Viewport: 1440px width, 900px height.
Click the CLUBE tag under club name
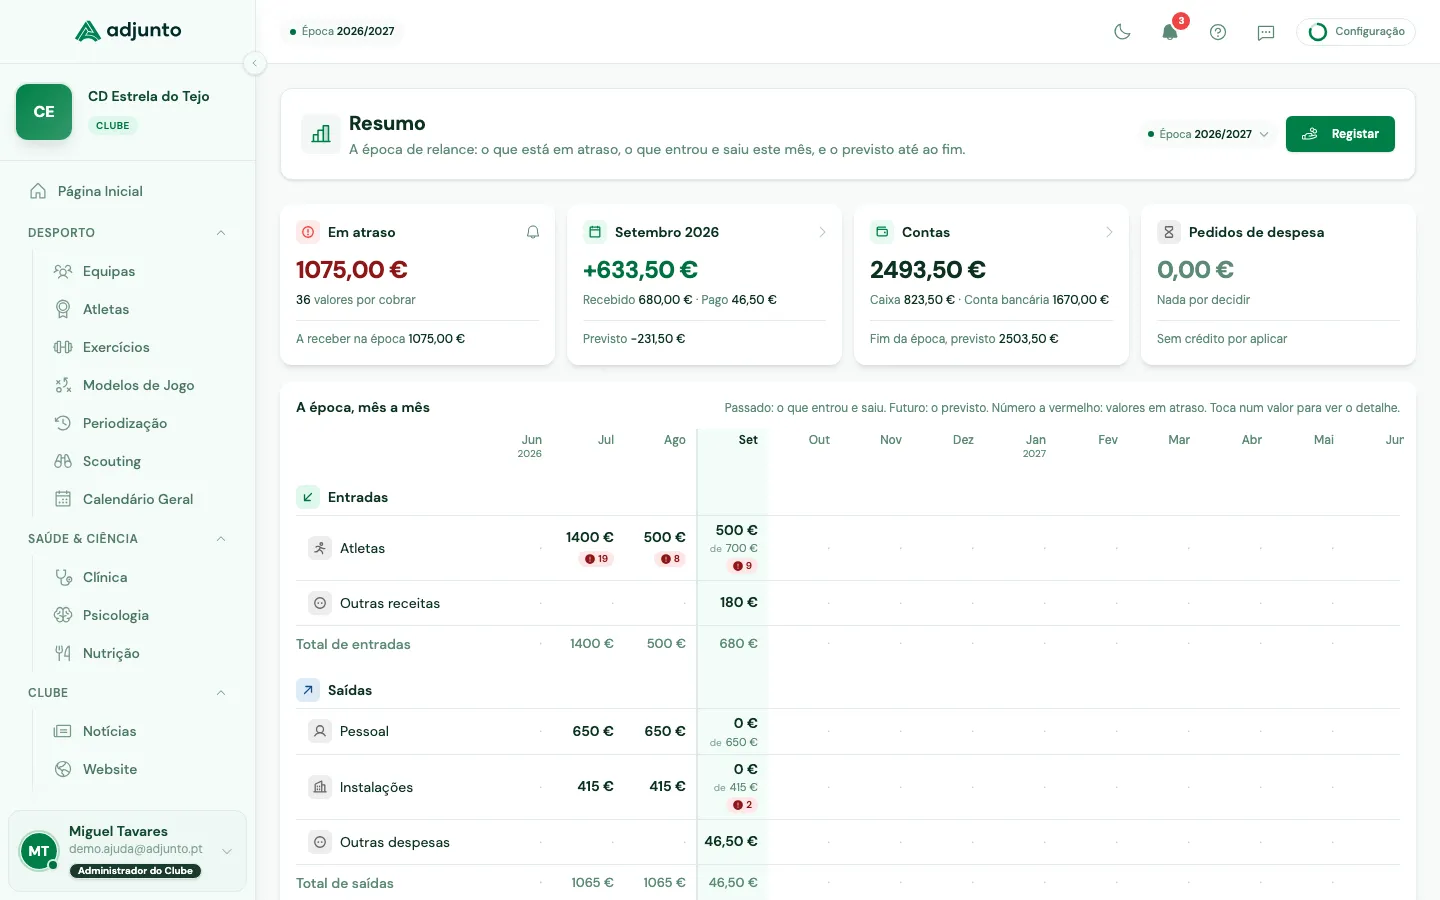point(113,126)
